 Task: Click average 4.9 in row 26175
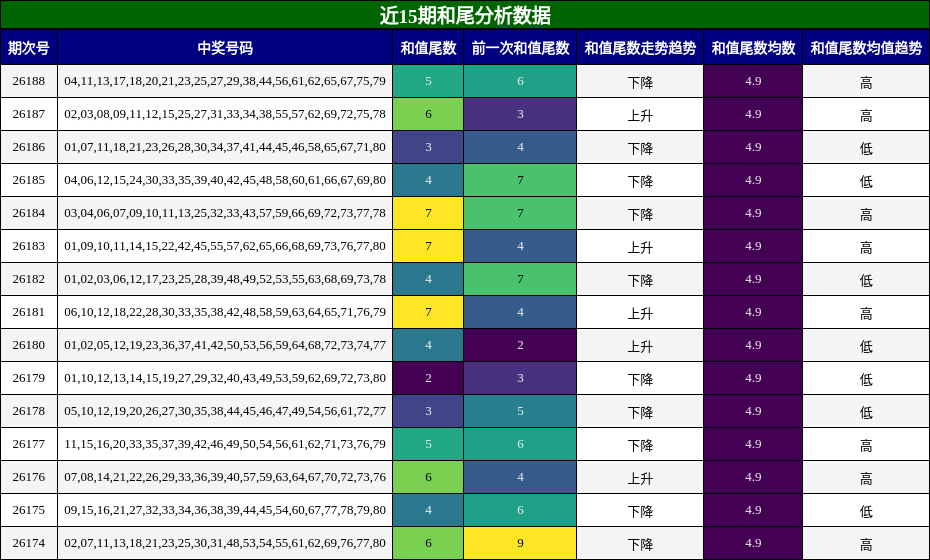coord(753,510)
